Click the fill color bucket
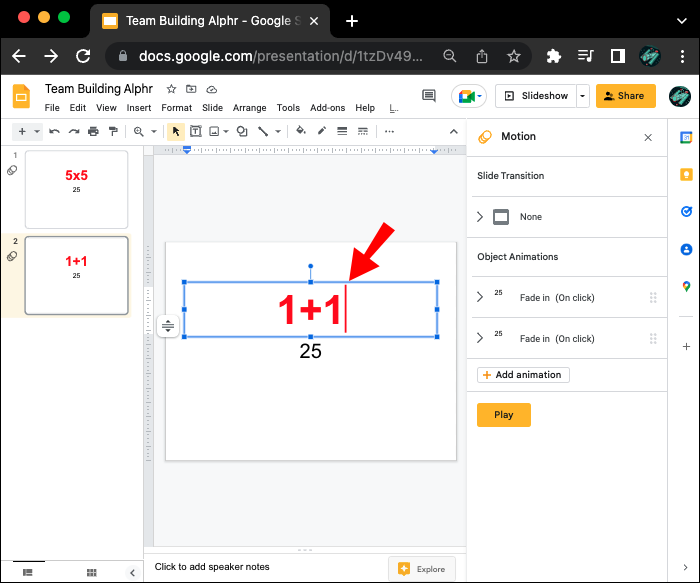The image size is (700, 583). (x=301, y=130)
